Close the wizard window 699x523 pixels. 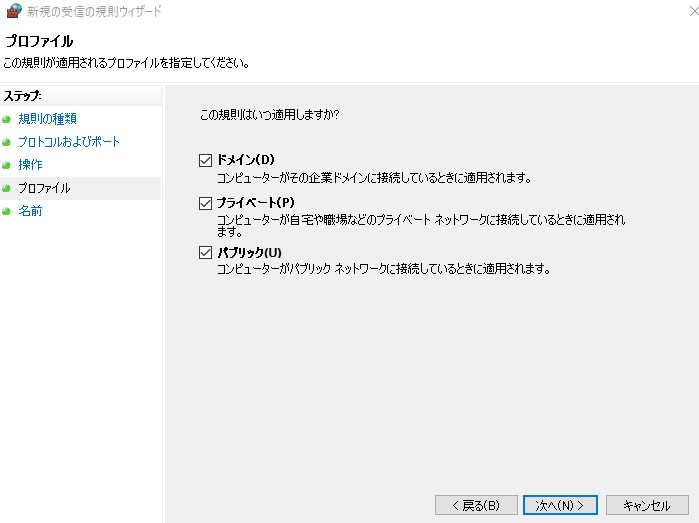tap(693, 11)
